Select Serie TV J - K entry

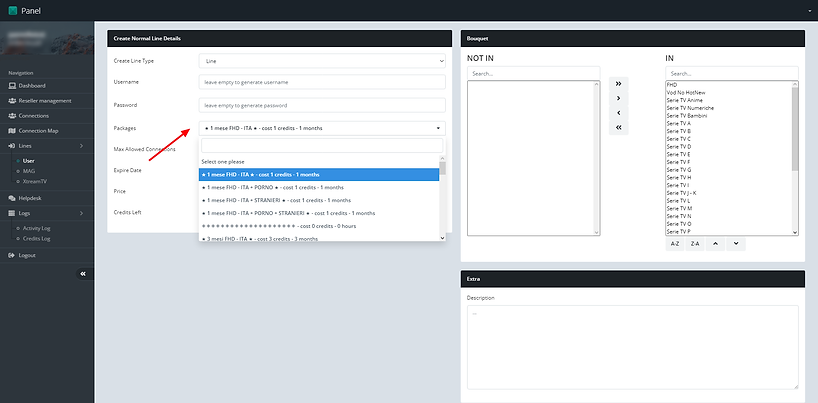click(729, 193)
